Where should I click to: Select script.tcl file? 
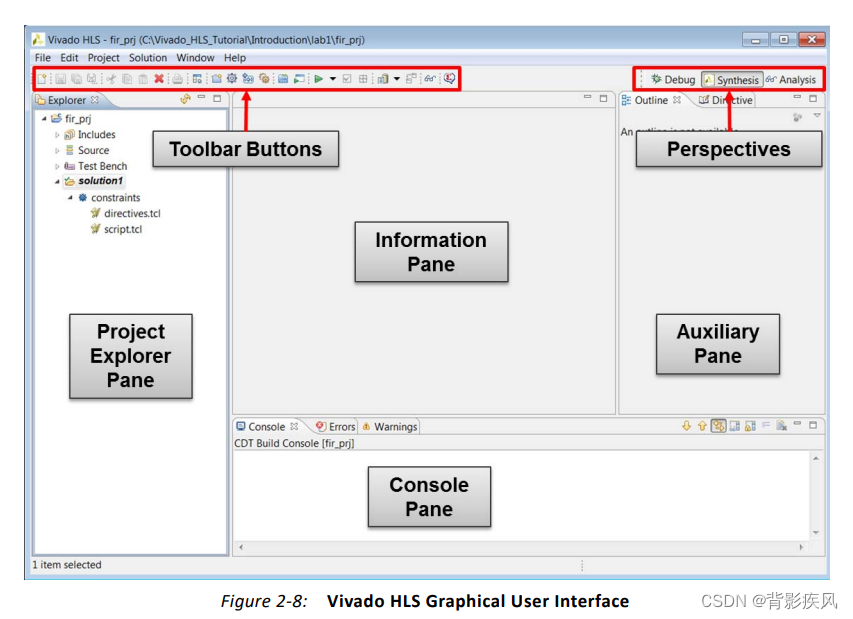pyautogui.click(x=116, y=229)
